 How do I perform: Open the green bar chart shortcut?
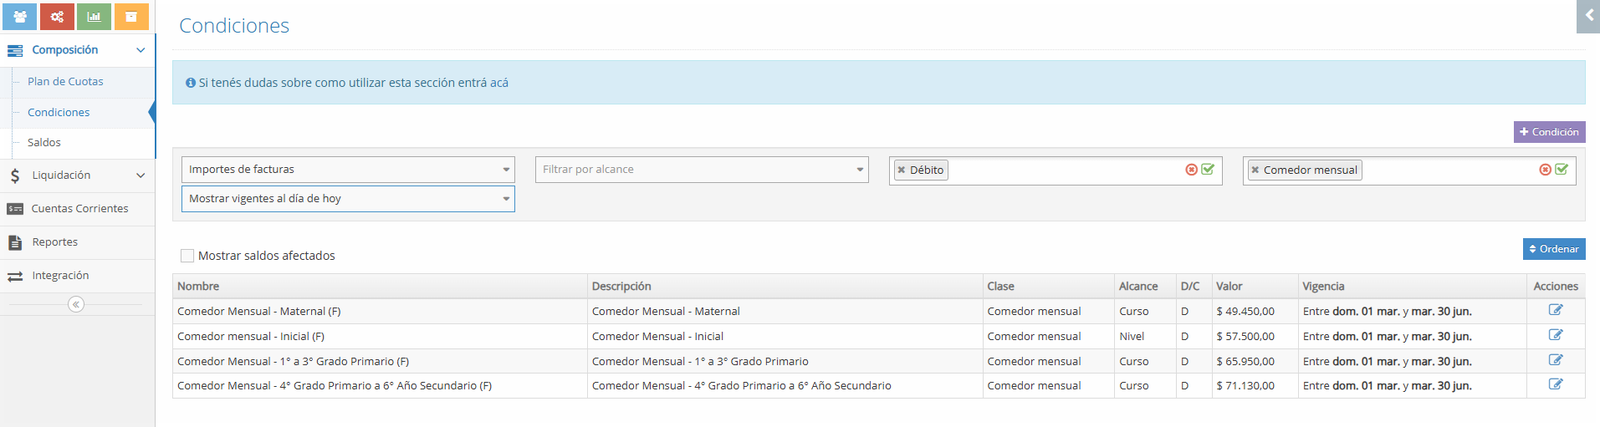click(94, 17)
